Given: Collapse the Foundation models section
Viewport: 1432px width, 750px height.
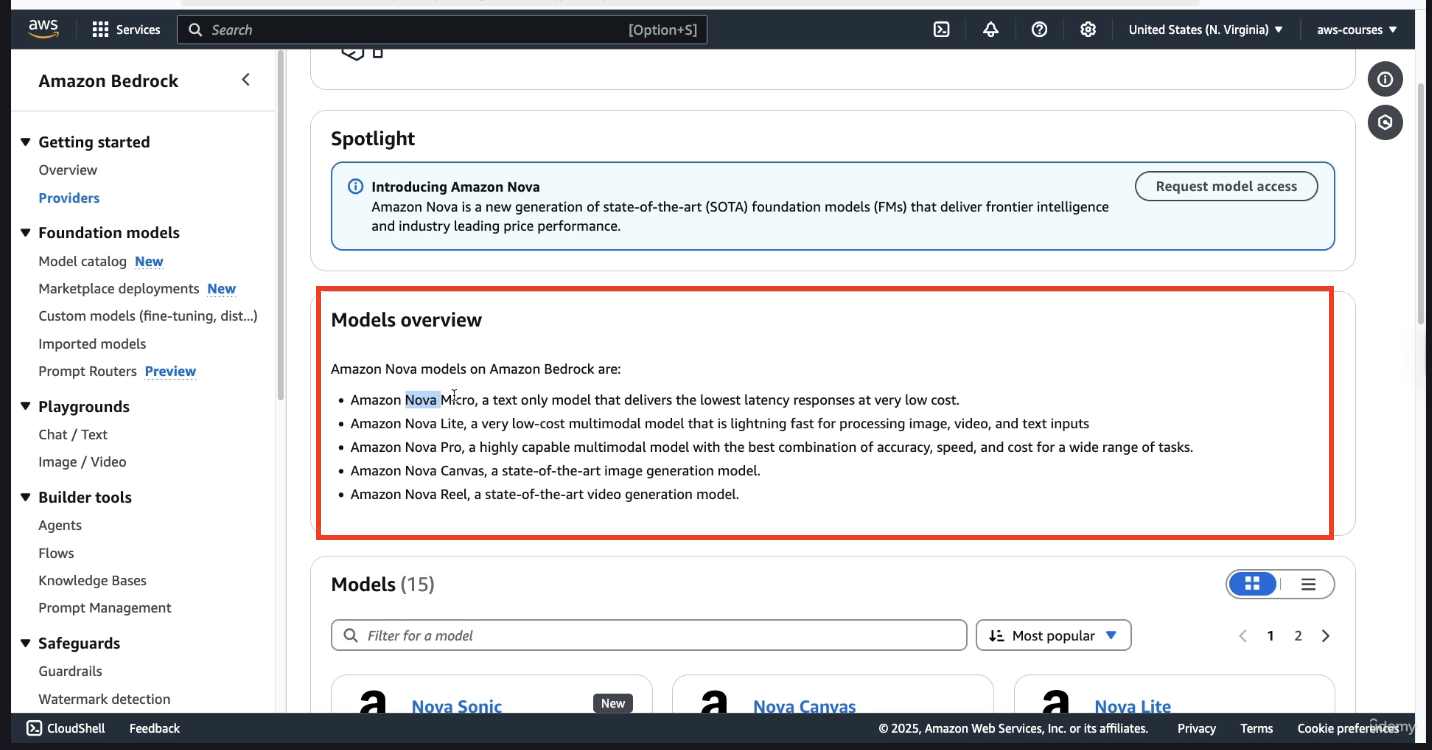Looking at the screenshot, I should [x=26, y=233].
